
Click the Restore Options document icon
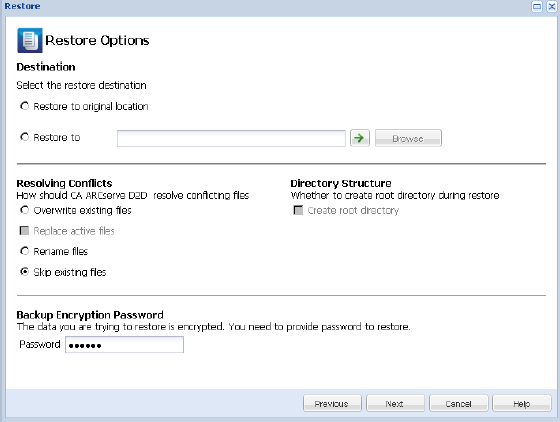(x=30, y=40)
